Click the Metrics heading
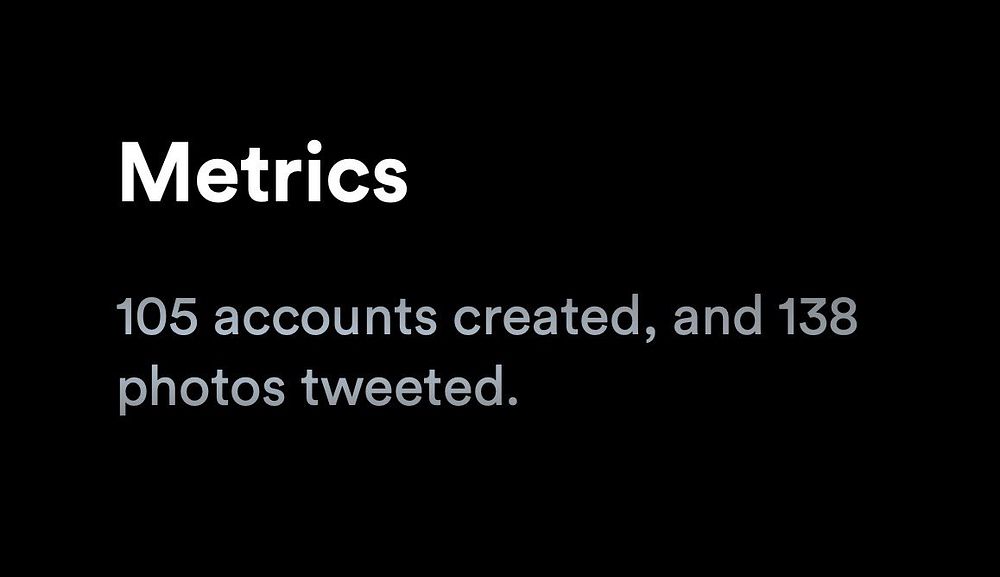Image resolution: width=1000 pixels, height=577 pixels. (263, 172)
